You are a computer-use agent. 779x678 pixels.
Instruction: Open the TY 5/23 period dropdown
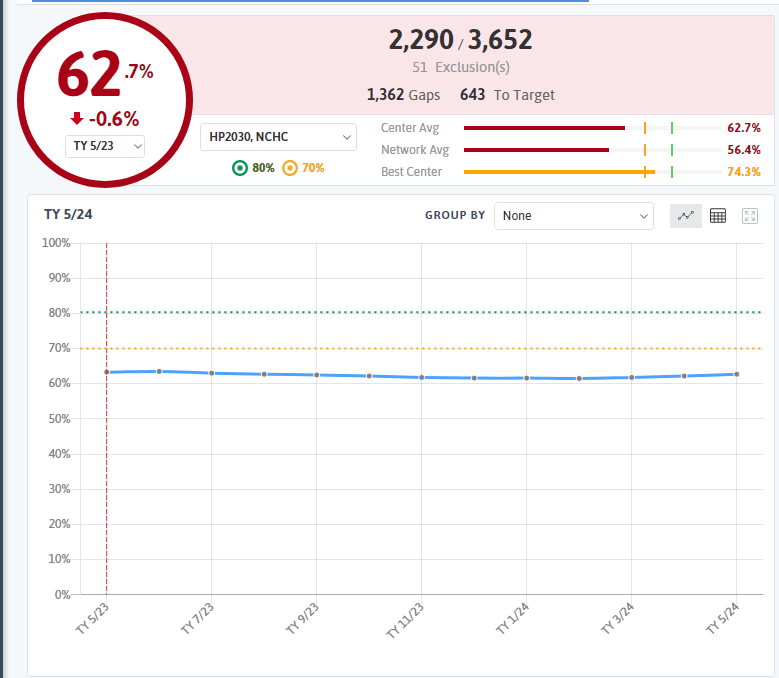coord(105,146)
